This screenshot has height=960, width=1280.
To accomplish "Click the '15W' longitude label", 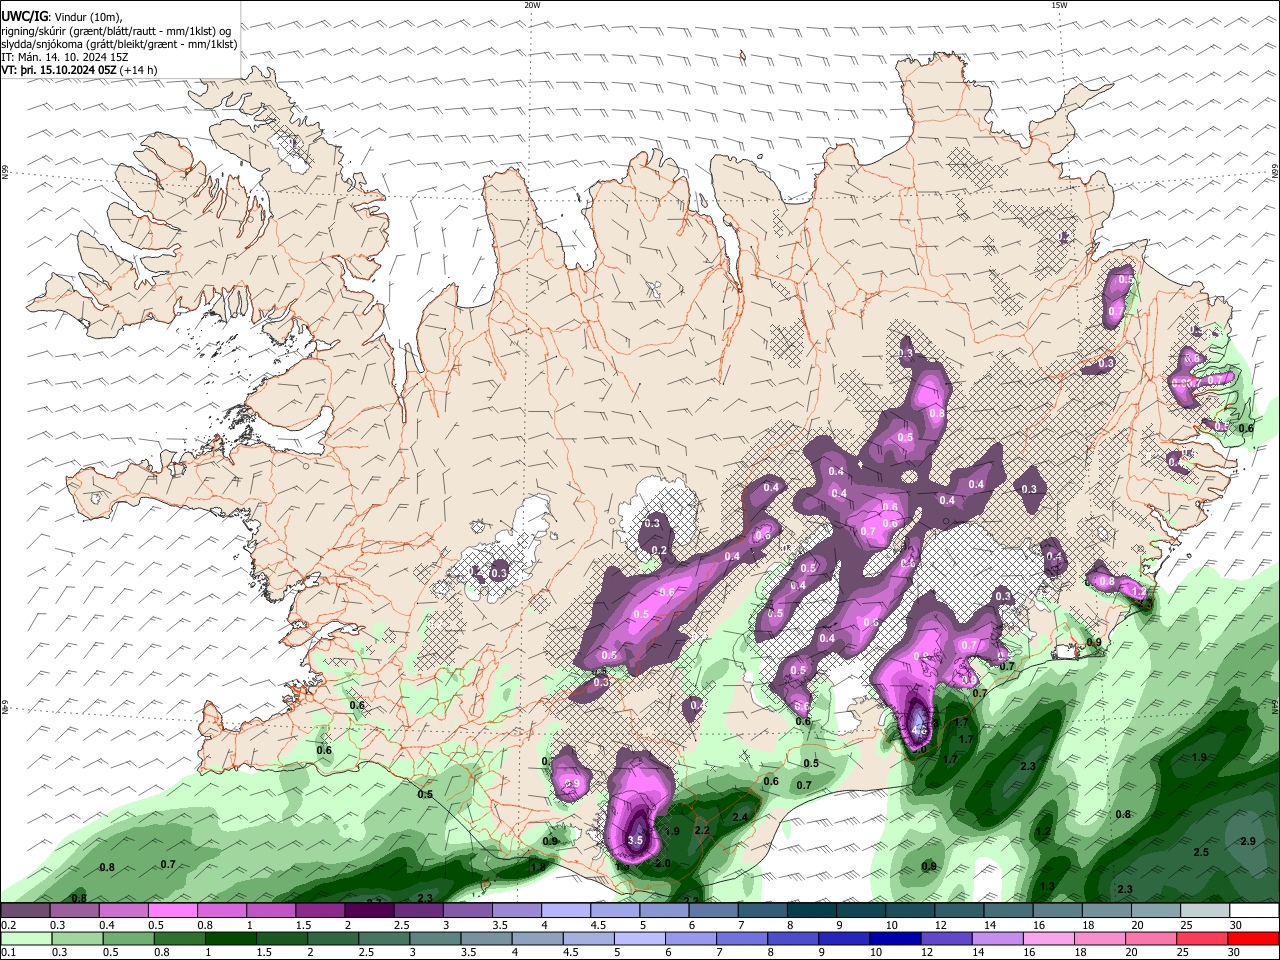I will (1059, 6).
